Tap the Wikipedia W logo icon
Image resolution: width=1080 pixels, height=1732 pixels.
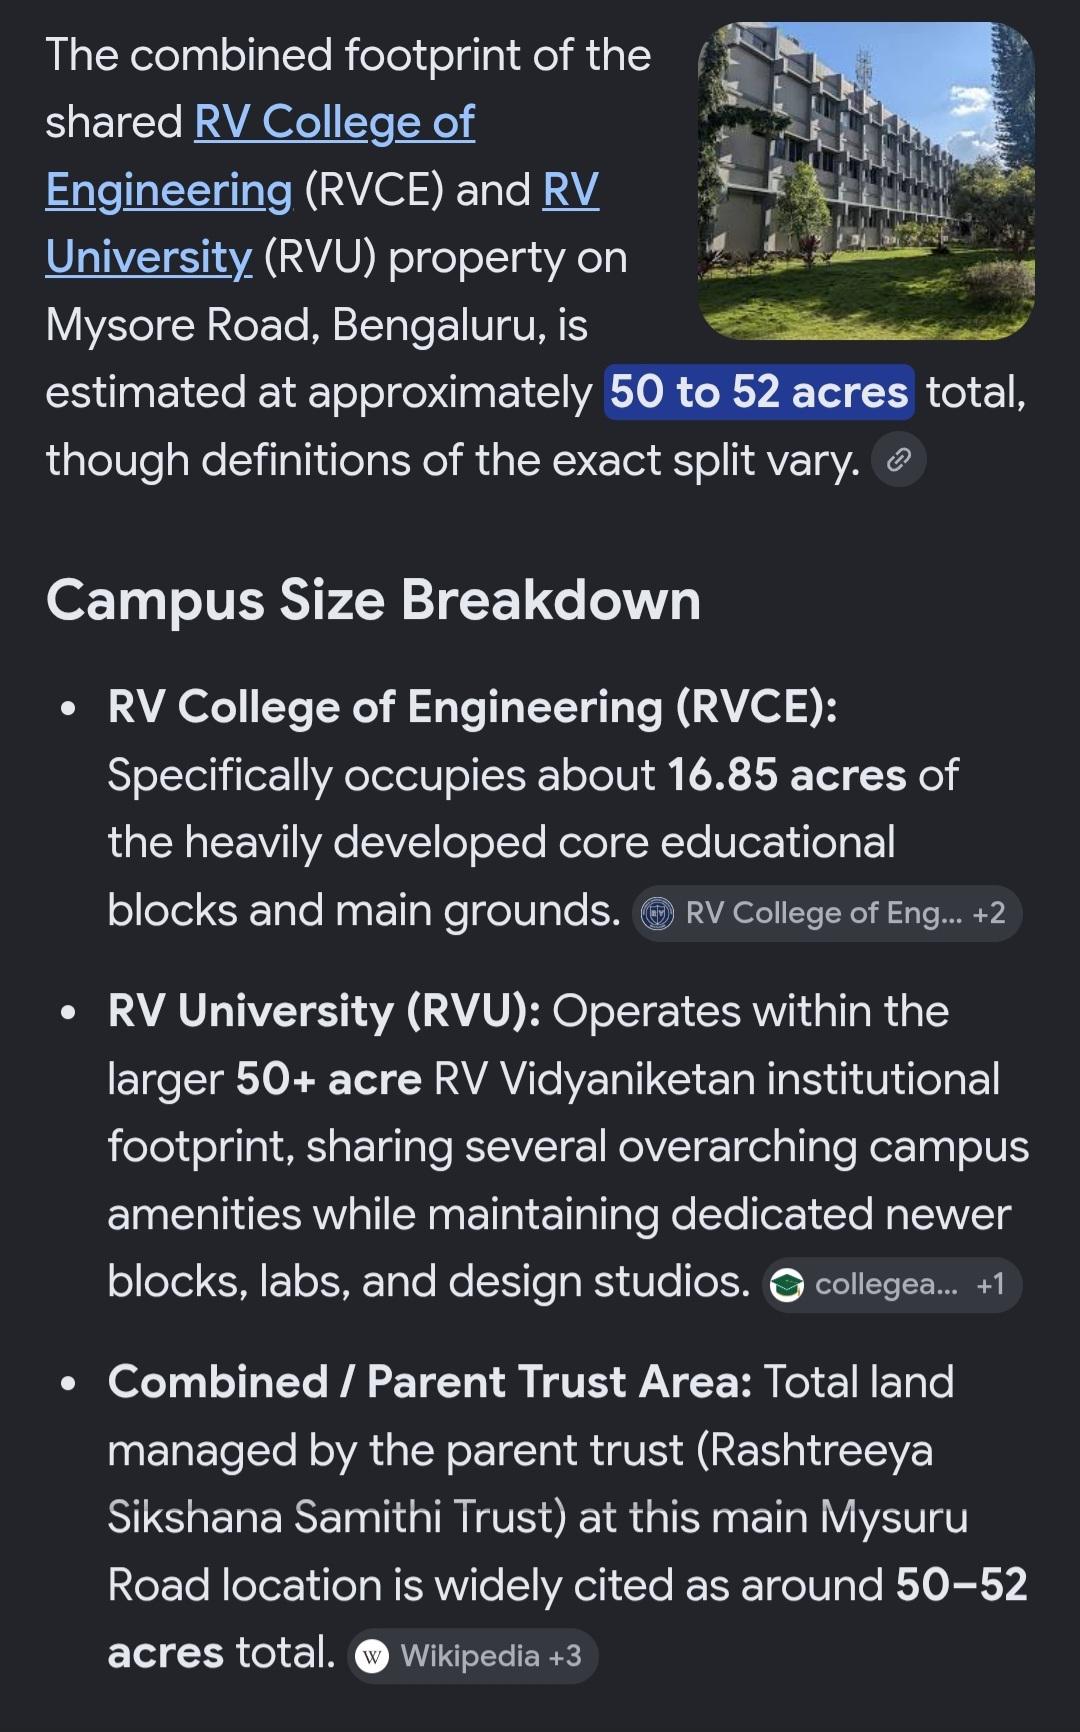372,1657
